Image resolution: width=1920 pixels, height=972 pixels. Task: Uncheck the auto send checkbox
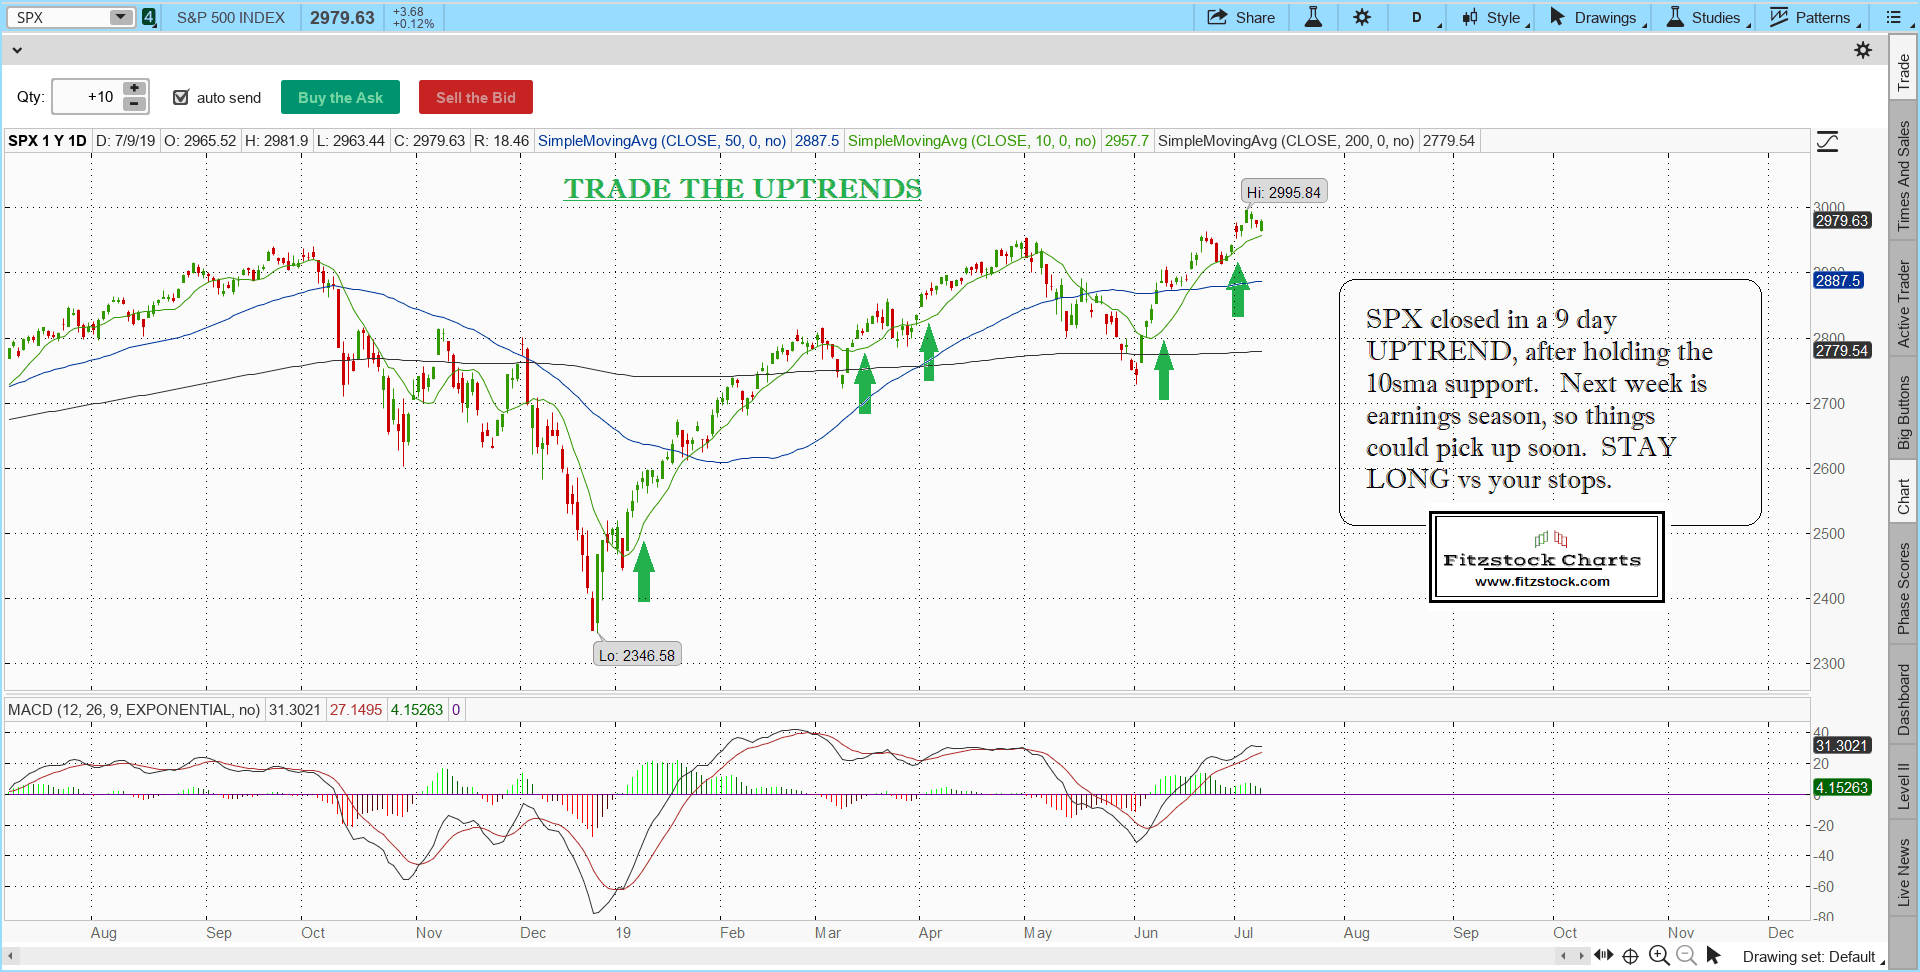(x=181, y=97)
